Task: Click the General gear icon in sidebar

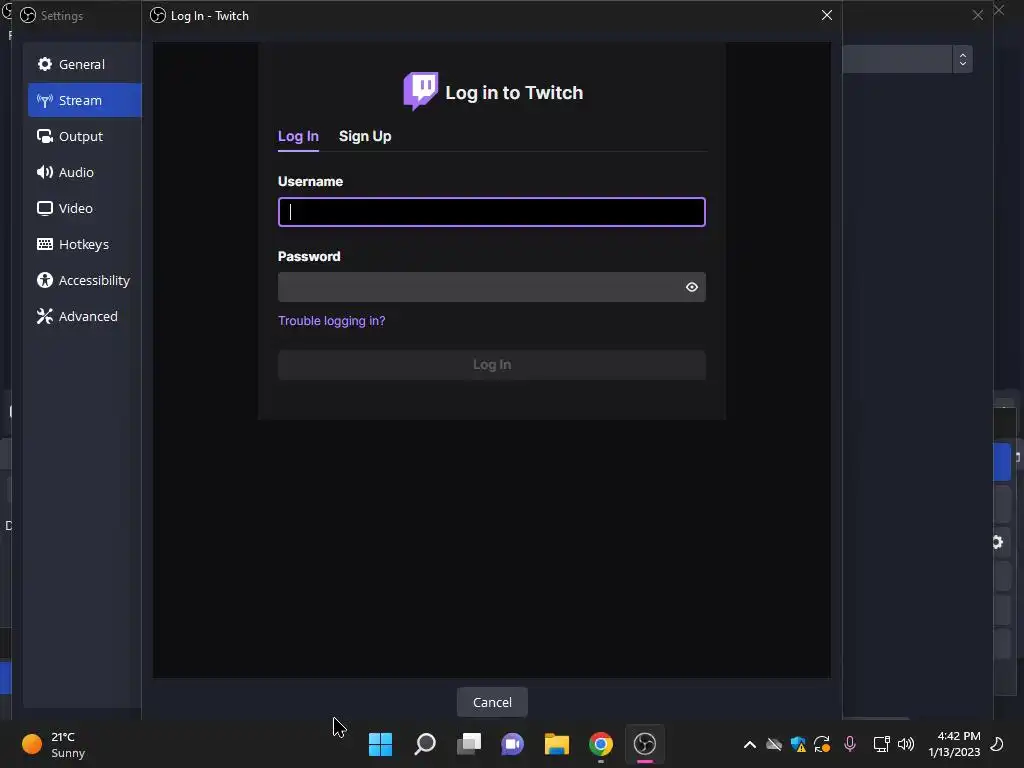Action: pos(44,64)
